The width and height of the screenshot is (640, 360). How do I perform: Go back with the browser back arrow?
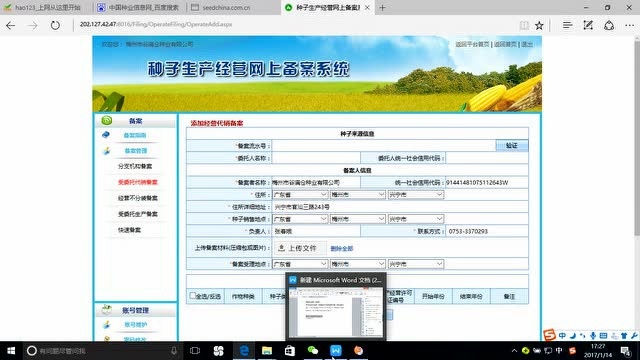(x=11, y=25)
